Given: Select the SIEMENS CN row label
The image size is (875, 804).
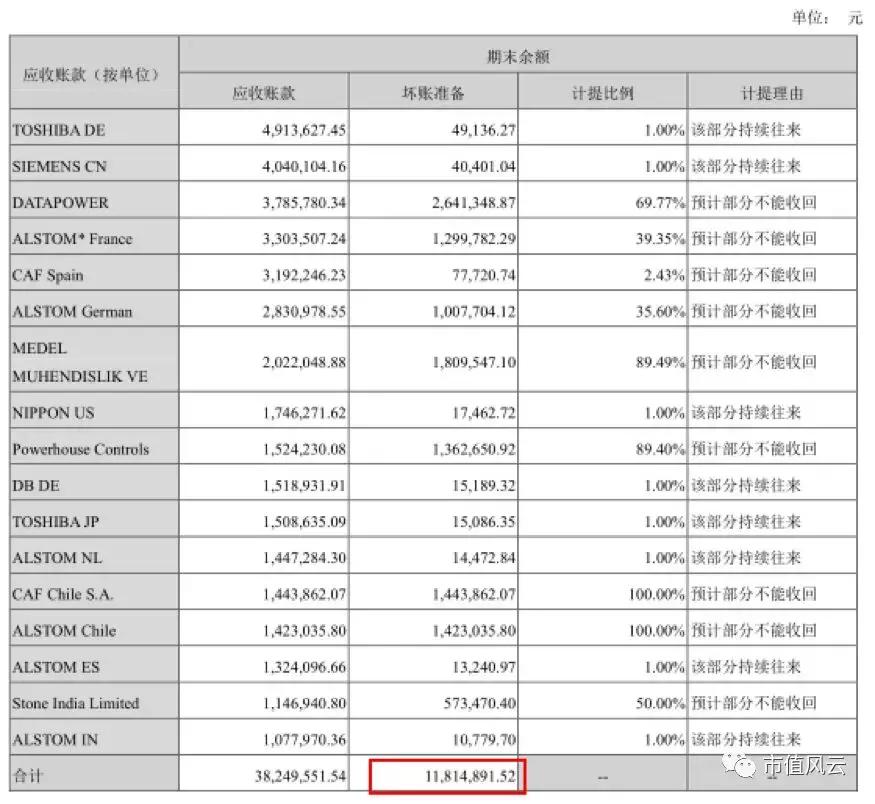Looking at the screenshot, I should pos(55,165).
